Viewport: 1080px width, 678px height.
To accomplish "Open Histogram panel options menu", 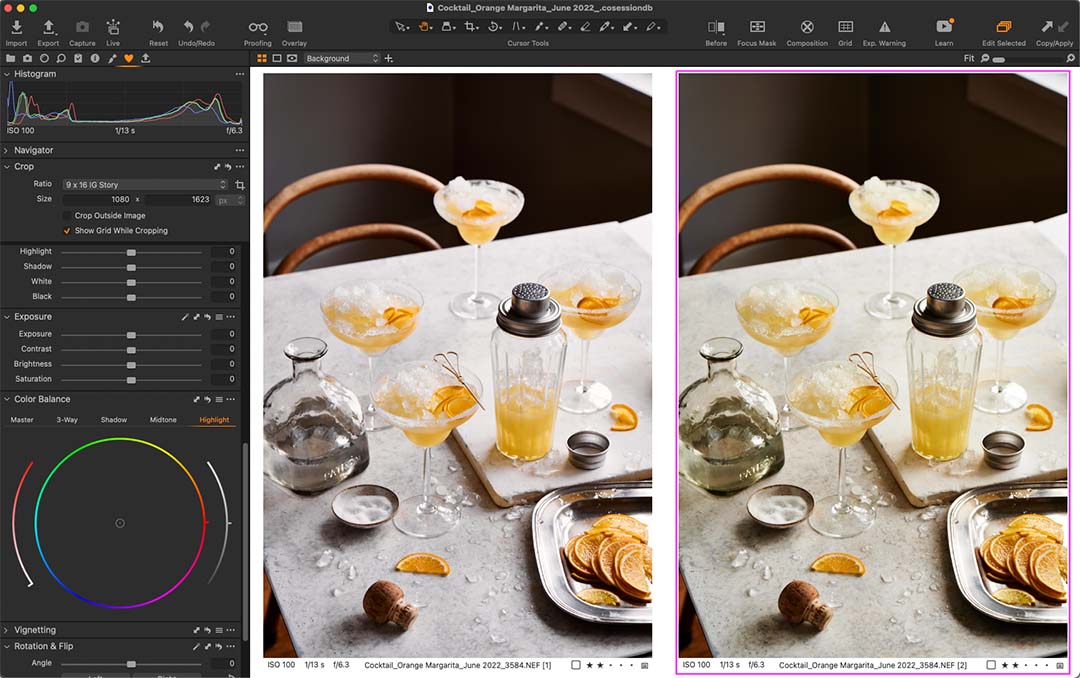I will click(240, 74).
